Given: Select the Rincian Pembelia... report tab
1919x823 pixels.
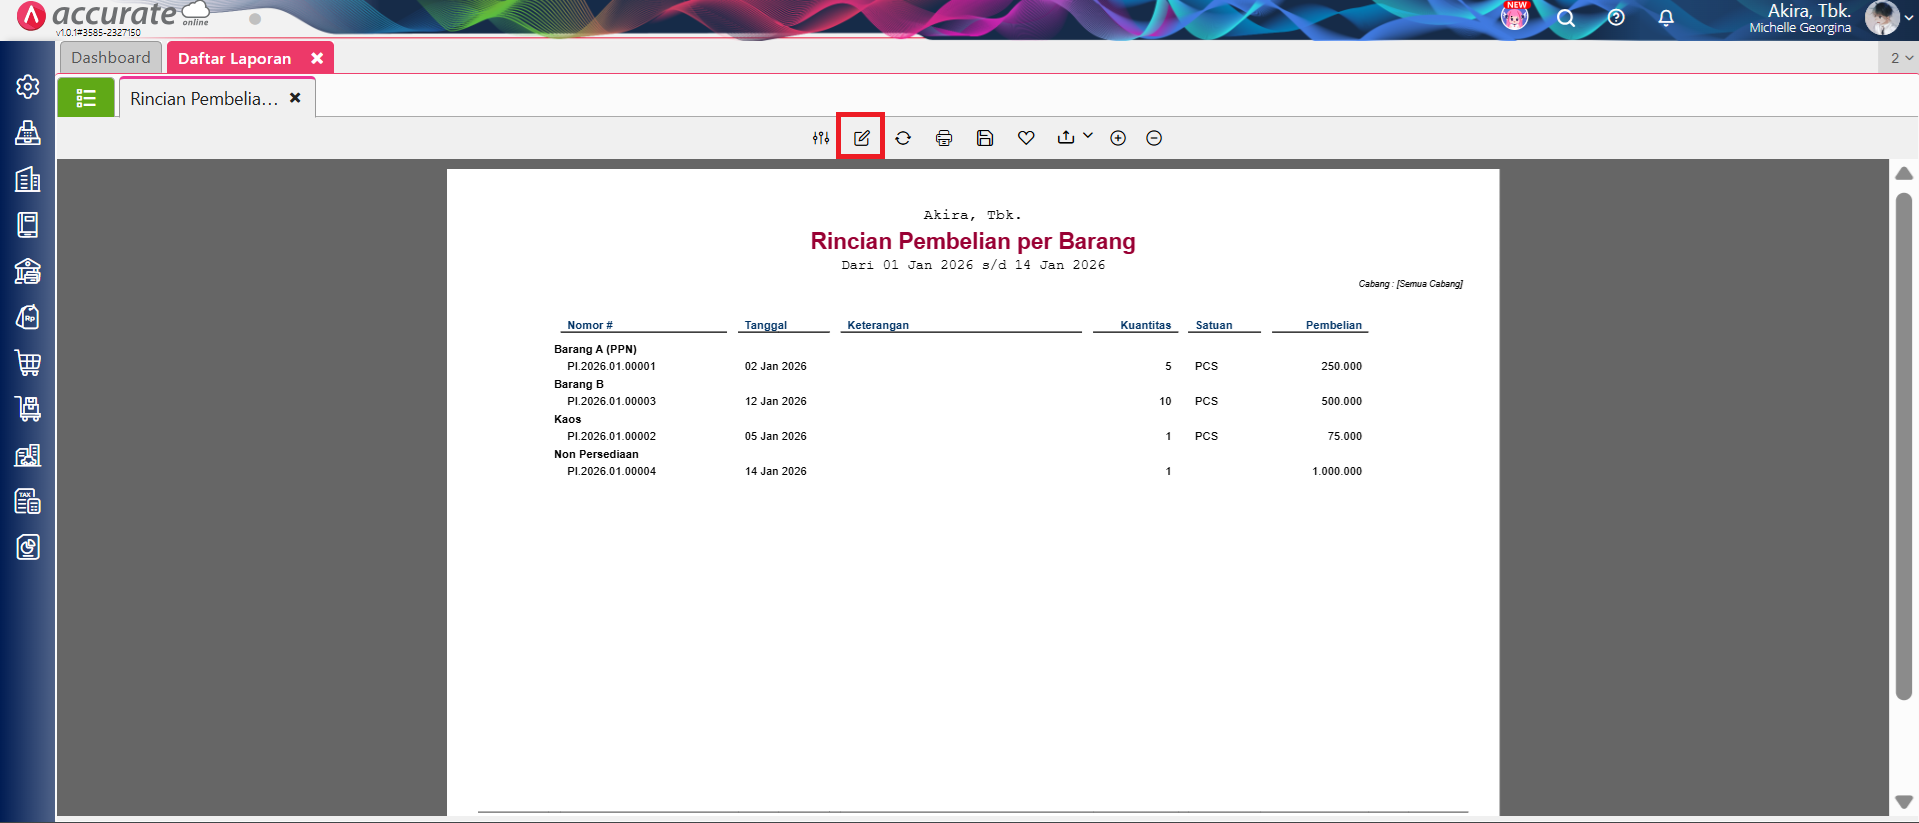Looking at the screenshot, I should (204, 99).
